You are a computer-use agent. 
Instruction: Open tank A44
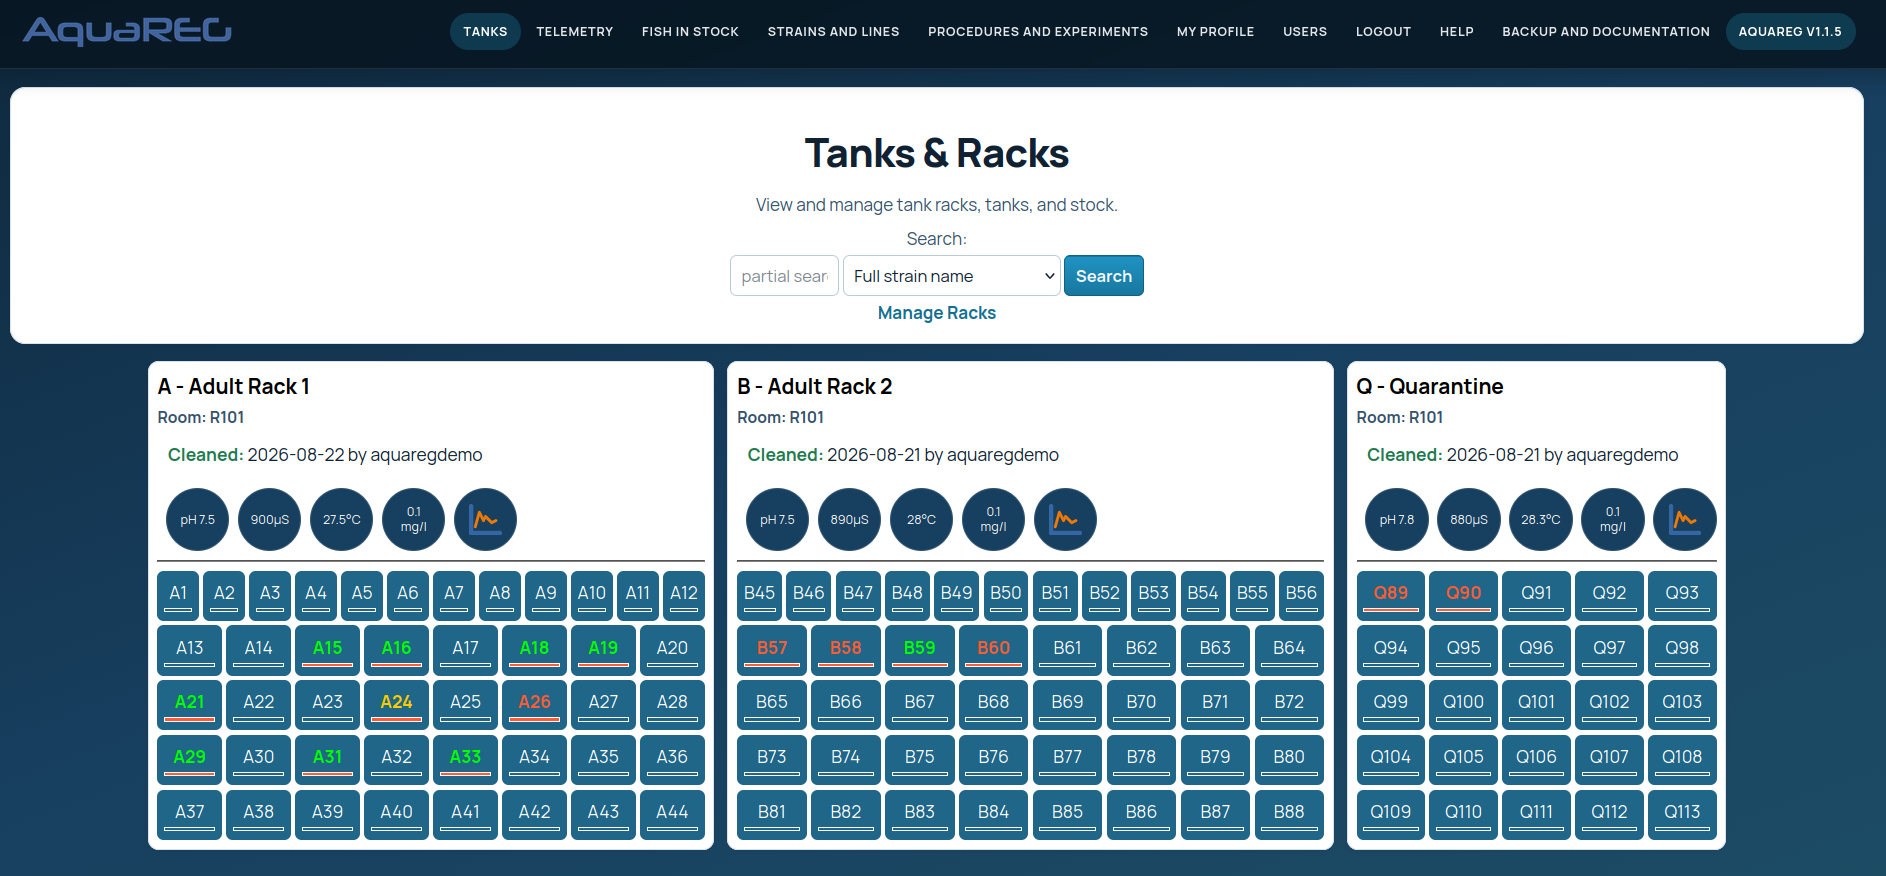click(672, 814)
